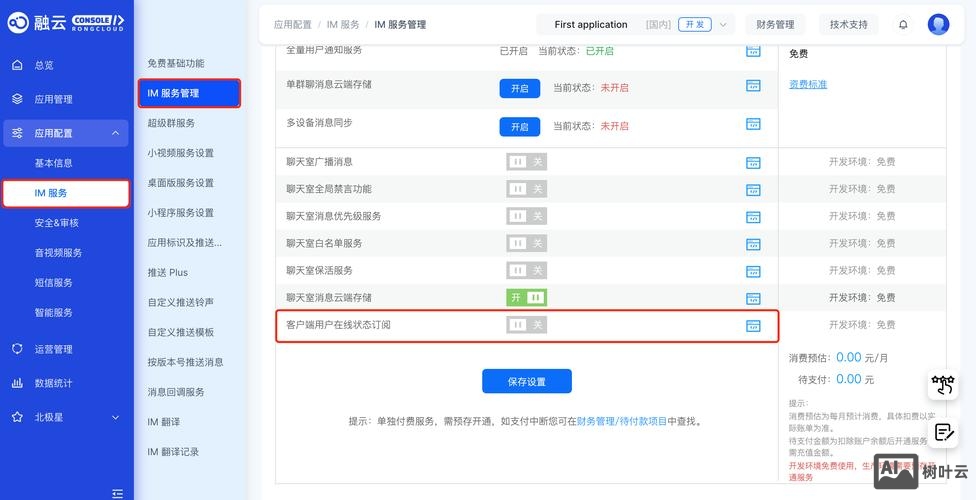
Task: Open details icon for 客户端用户在线状态订阅
Action: point(753,326)
